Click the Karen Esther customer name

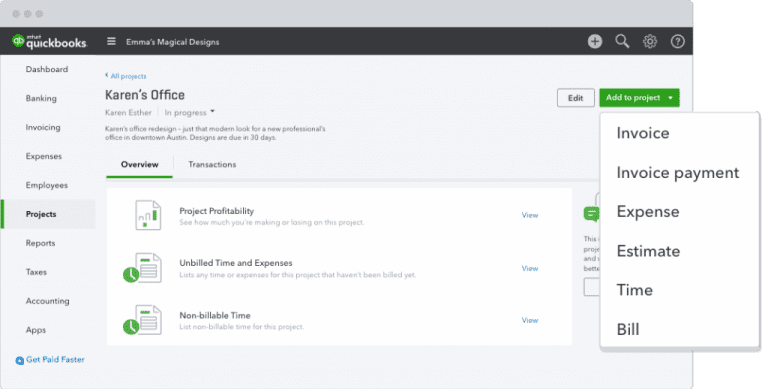coord(128,113)
